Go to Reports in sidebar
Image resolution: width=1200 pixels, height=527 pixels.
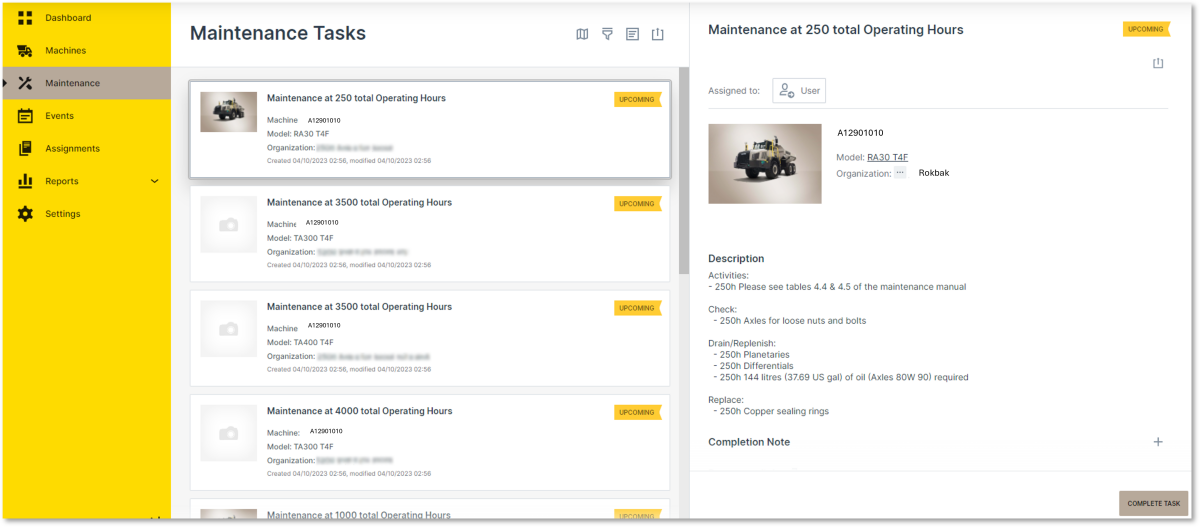tap(62, 181)
